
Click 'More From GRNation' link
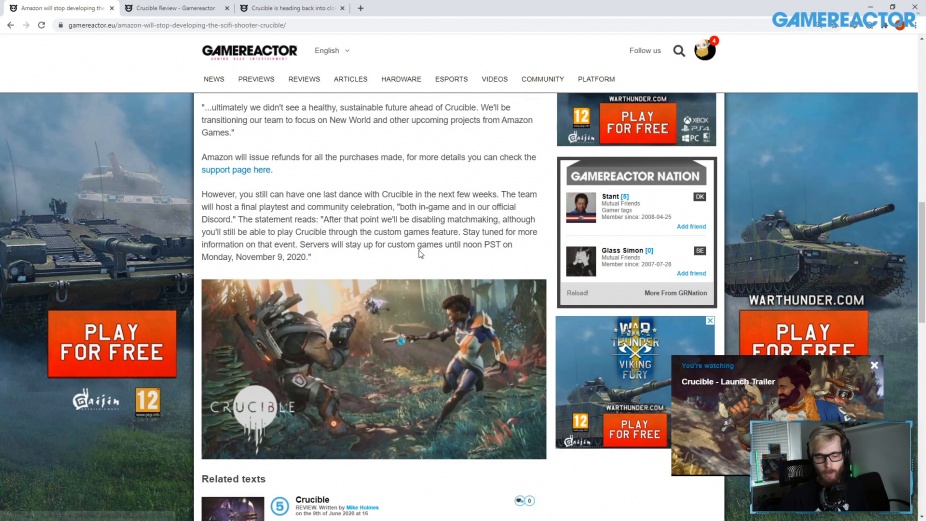(676, 293)
